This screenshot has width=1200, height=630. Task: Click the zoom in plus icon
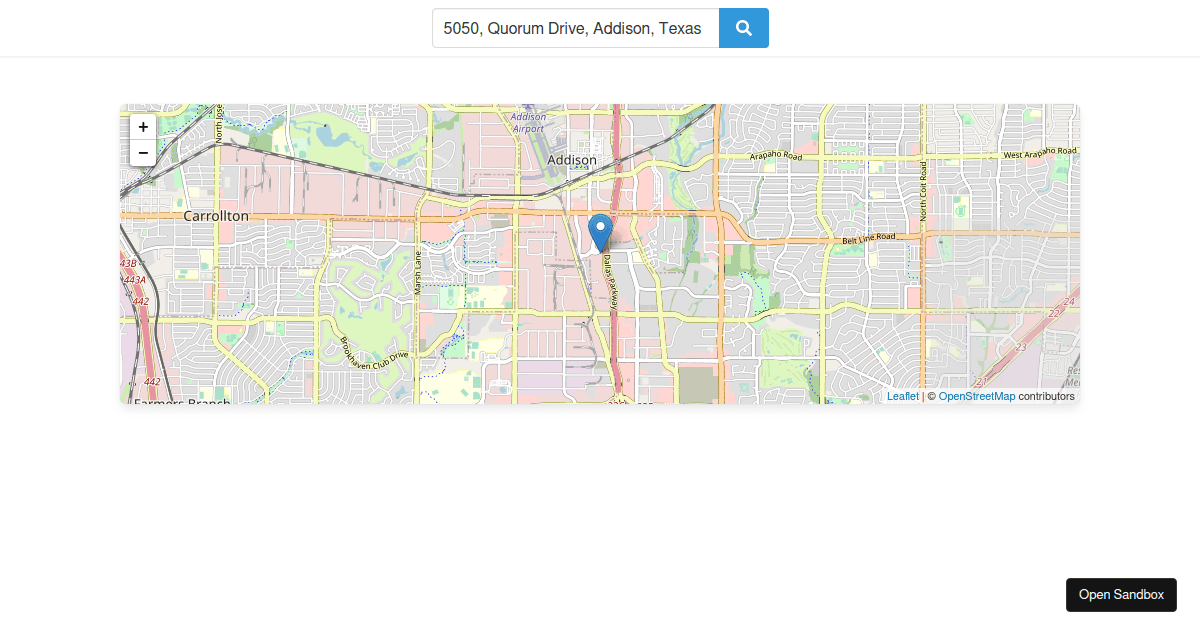(143, 127)
